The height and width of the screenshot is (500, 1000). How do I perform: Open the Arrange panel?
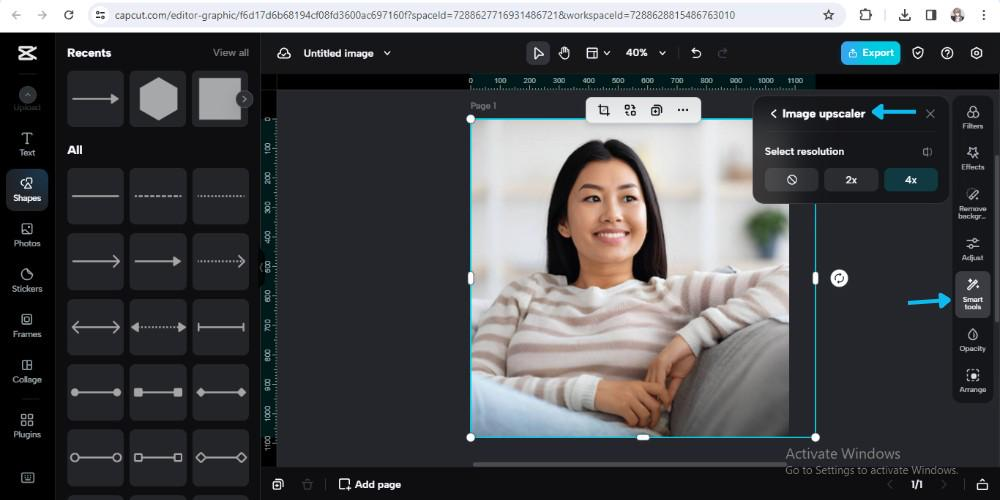(x=973, y=381)
